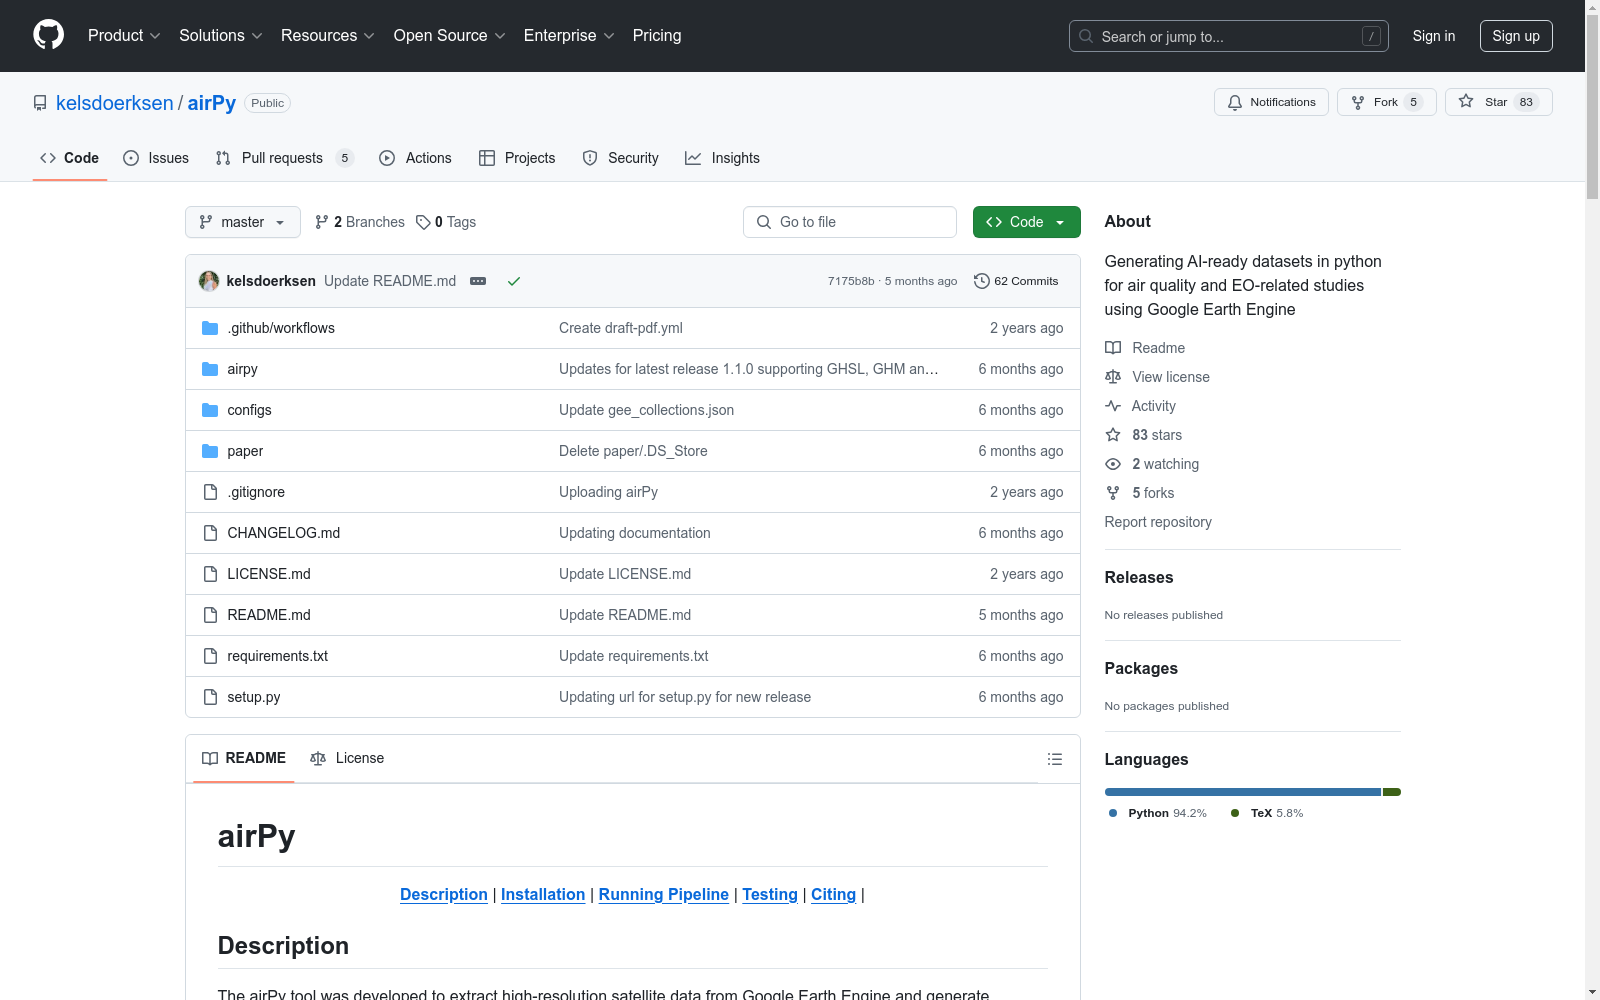Fork this repository
This screenshot has width=1600, height=1000.
[x=1386, y=102]
